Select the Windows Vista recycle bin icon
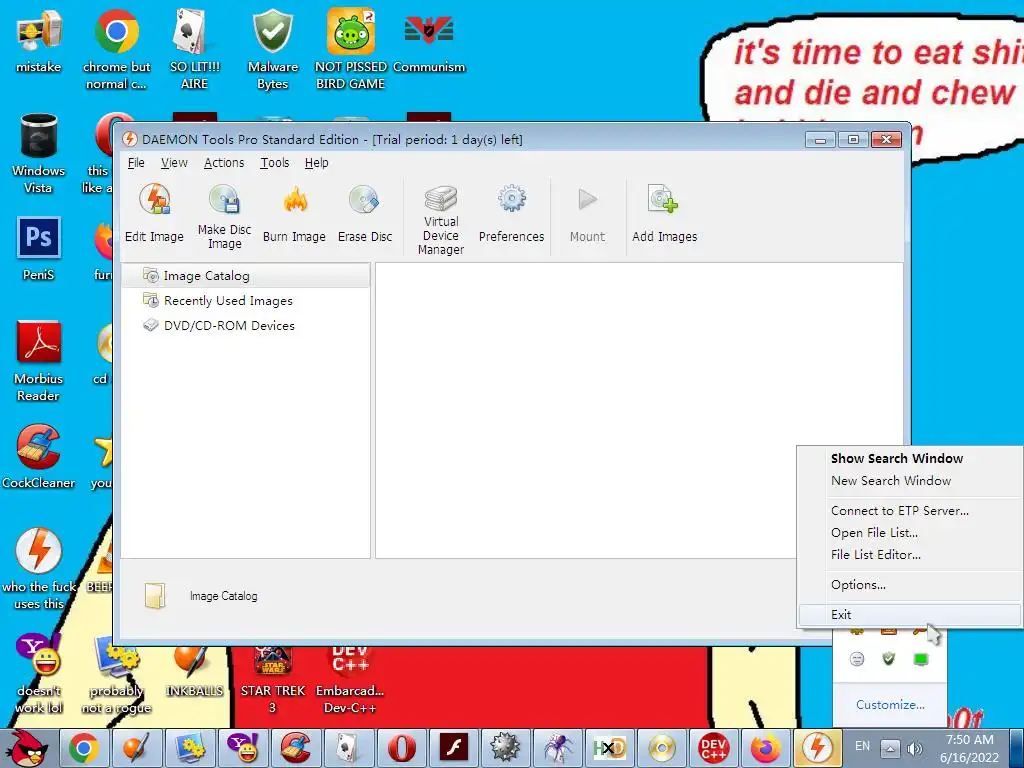The width and height of the screenshot is (1024, 768). [39, 153]
